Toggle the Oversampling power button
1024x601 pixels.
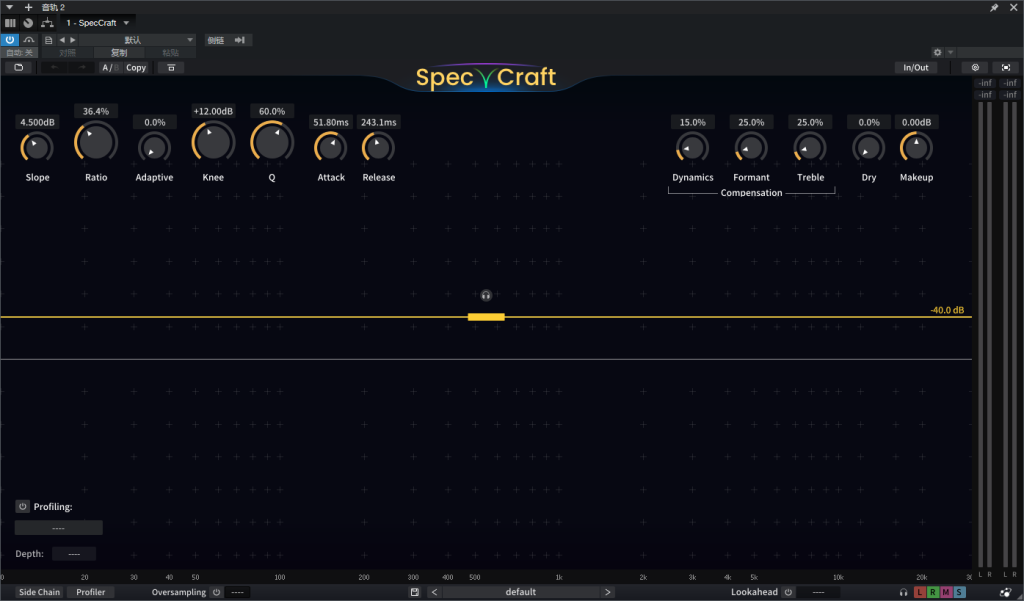pyautogui.click(x=217, y=592)
